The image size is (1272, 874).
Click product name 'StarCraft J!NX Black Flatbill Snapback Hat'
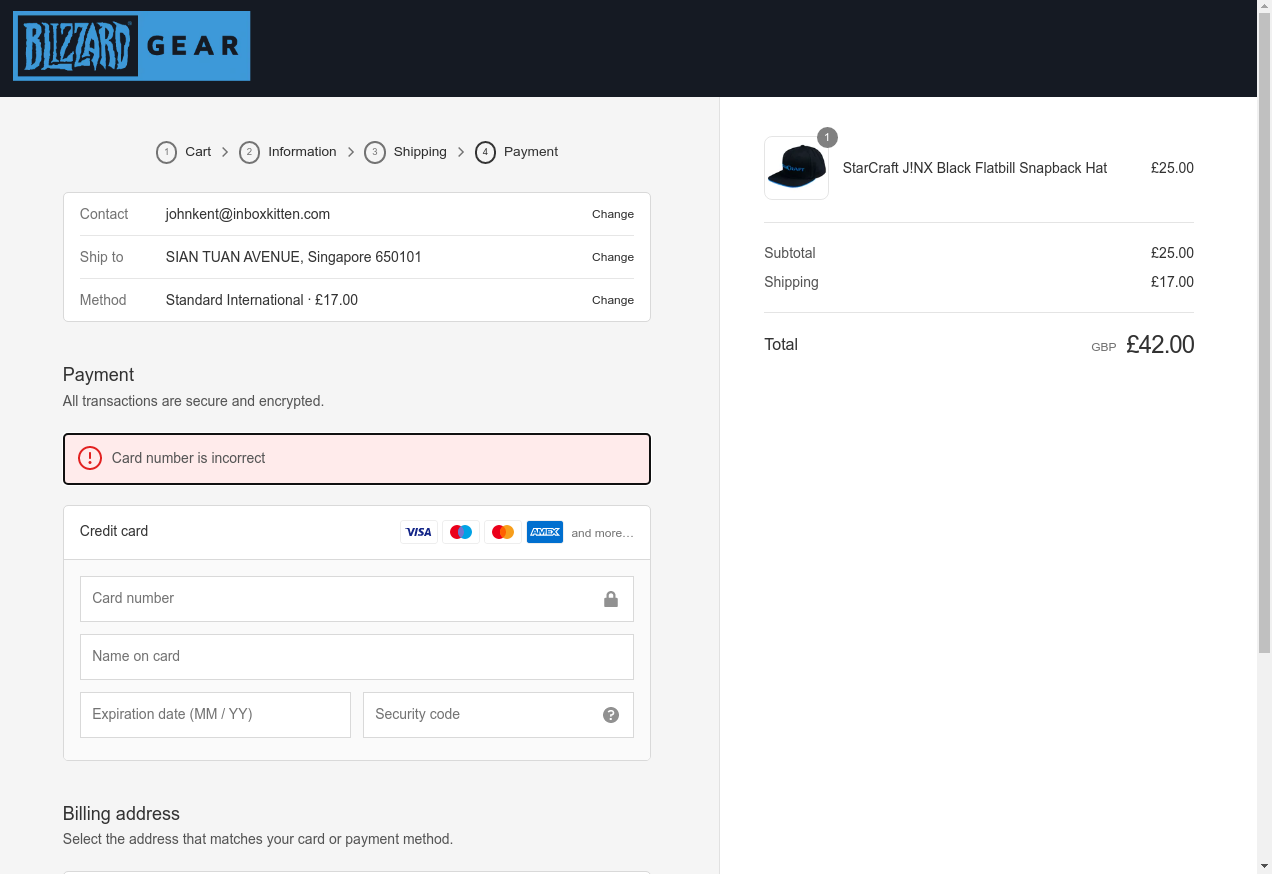[x=975, y=168]
